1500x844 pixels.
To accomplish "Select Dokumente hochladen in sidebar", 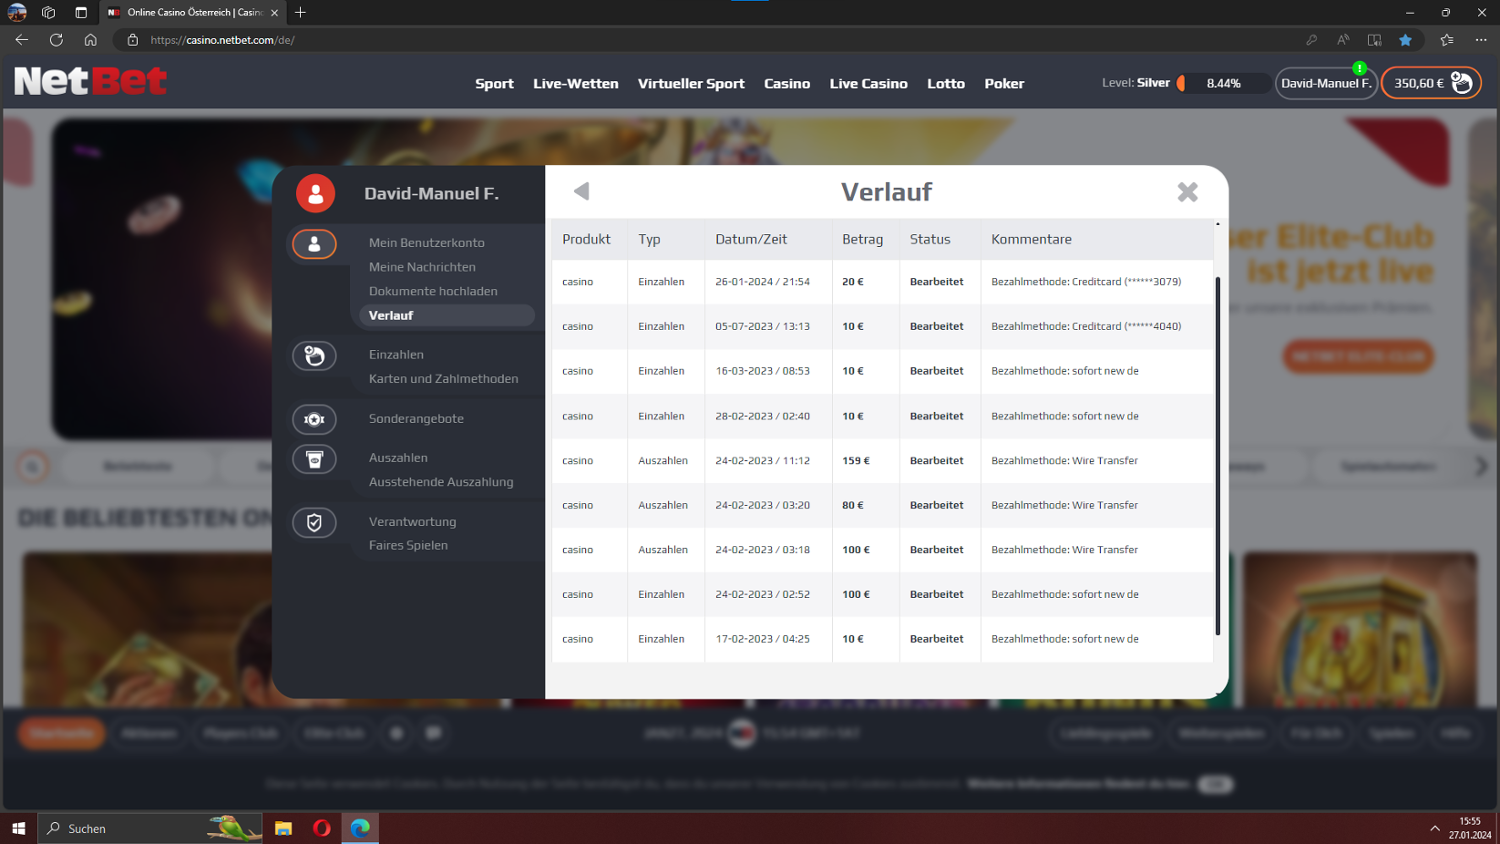I will 432,291.
